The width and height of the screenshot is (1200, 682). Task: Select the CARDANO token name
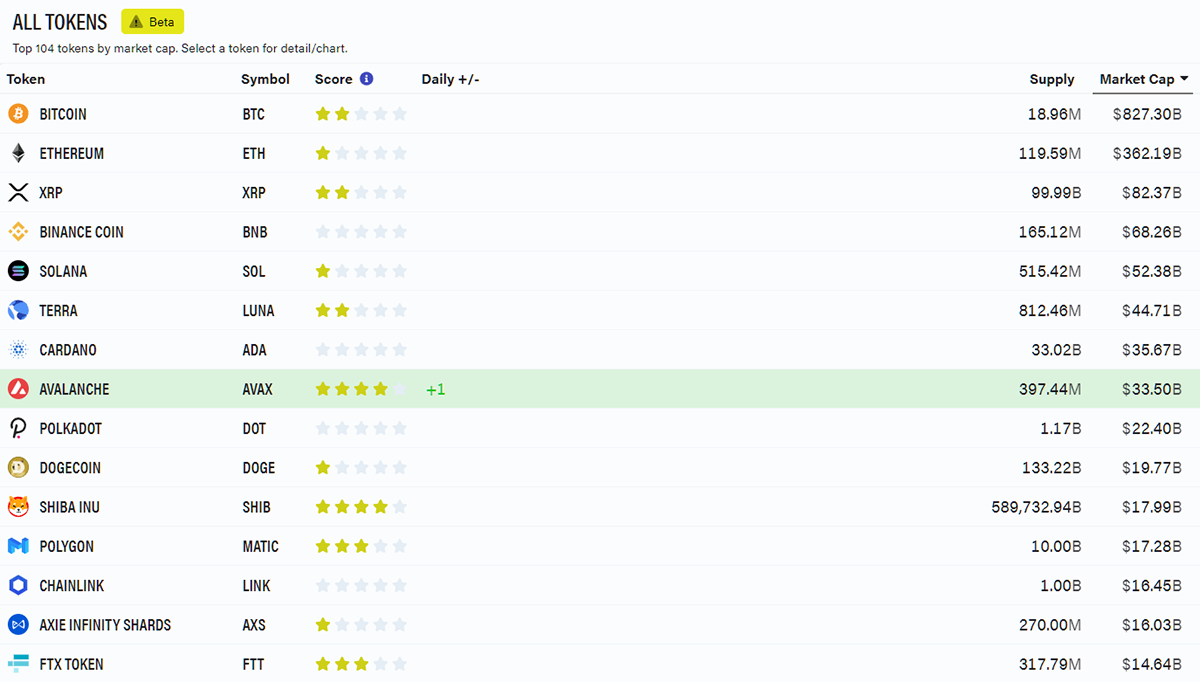(x=68, y=350)
